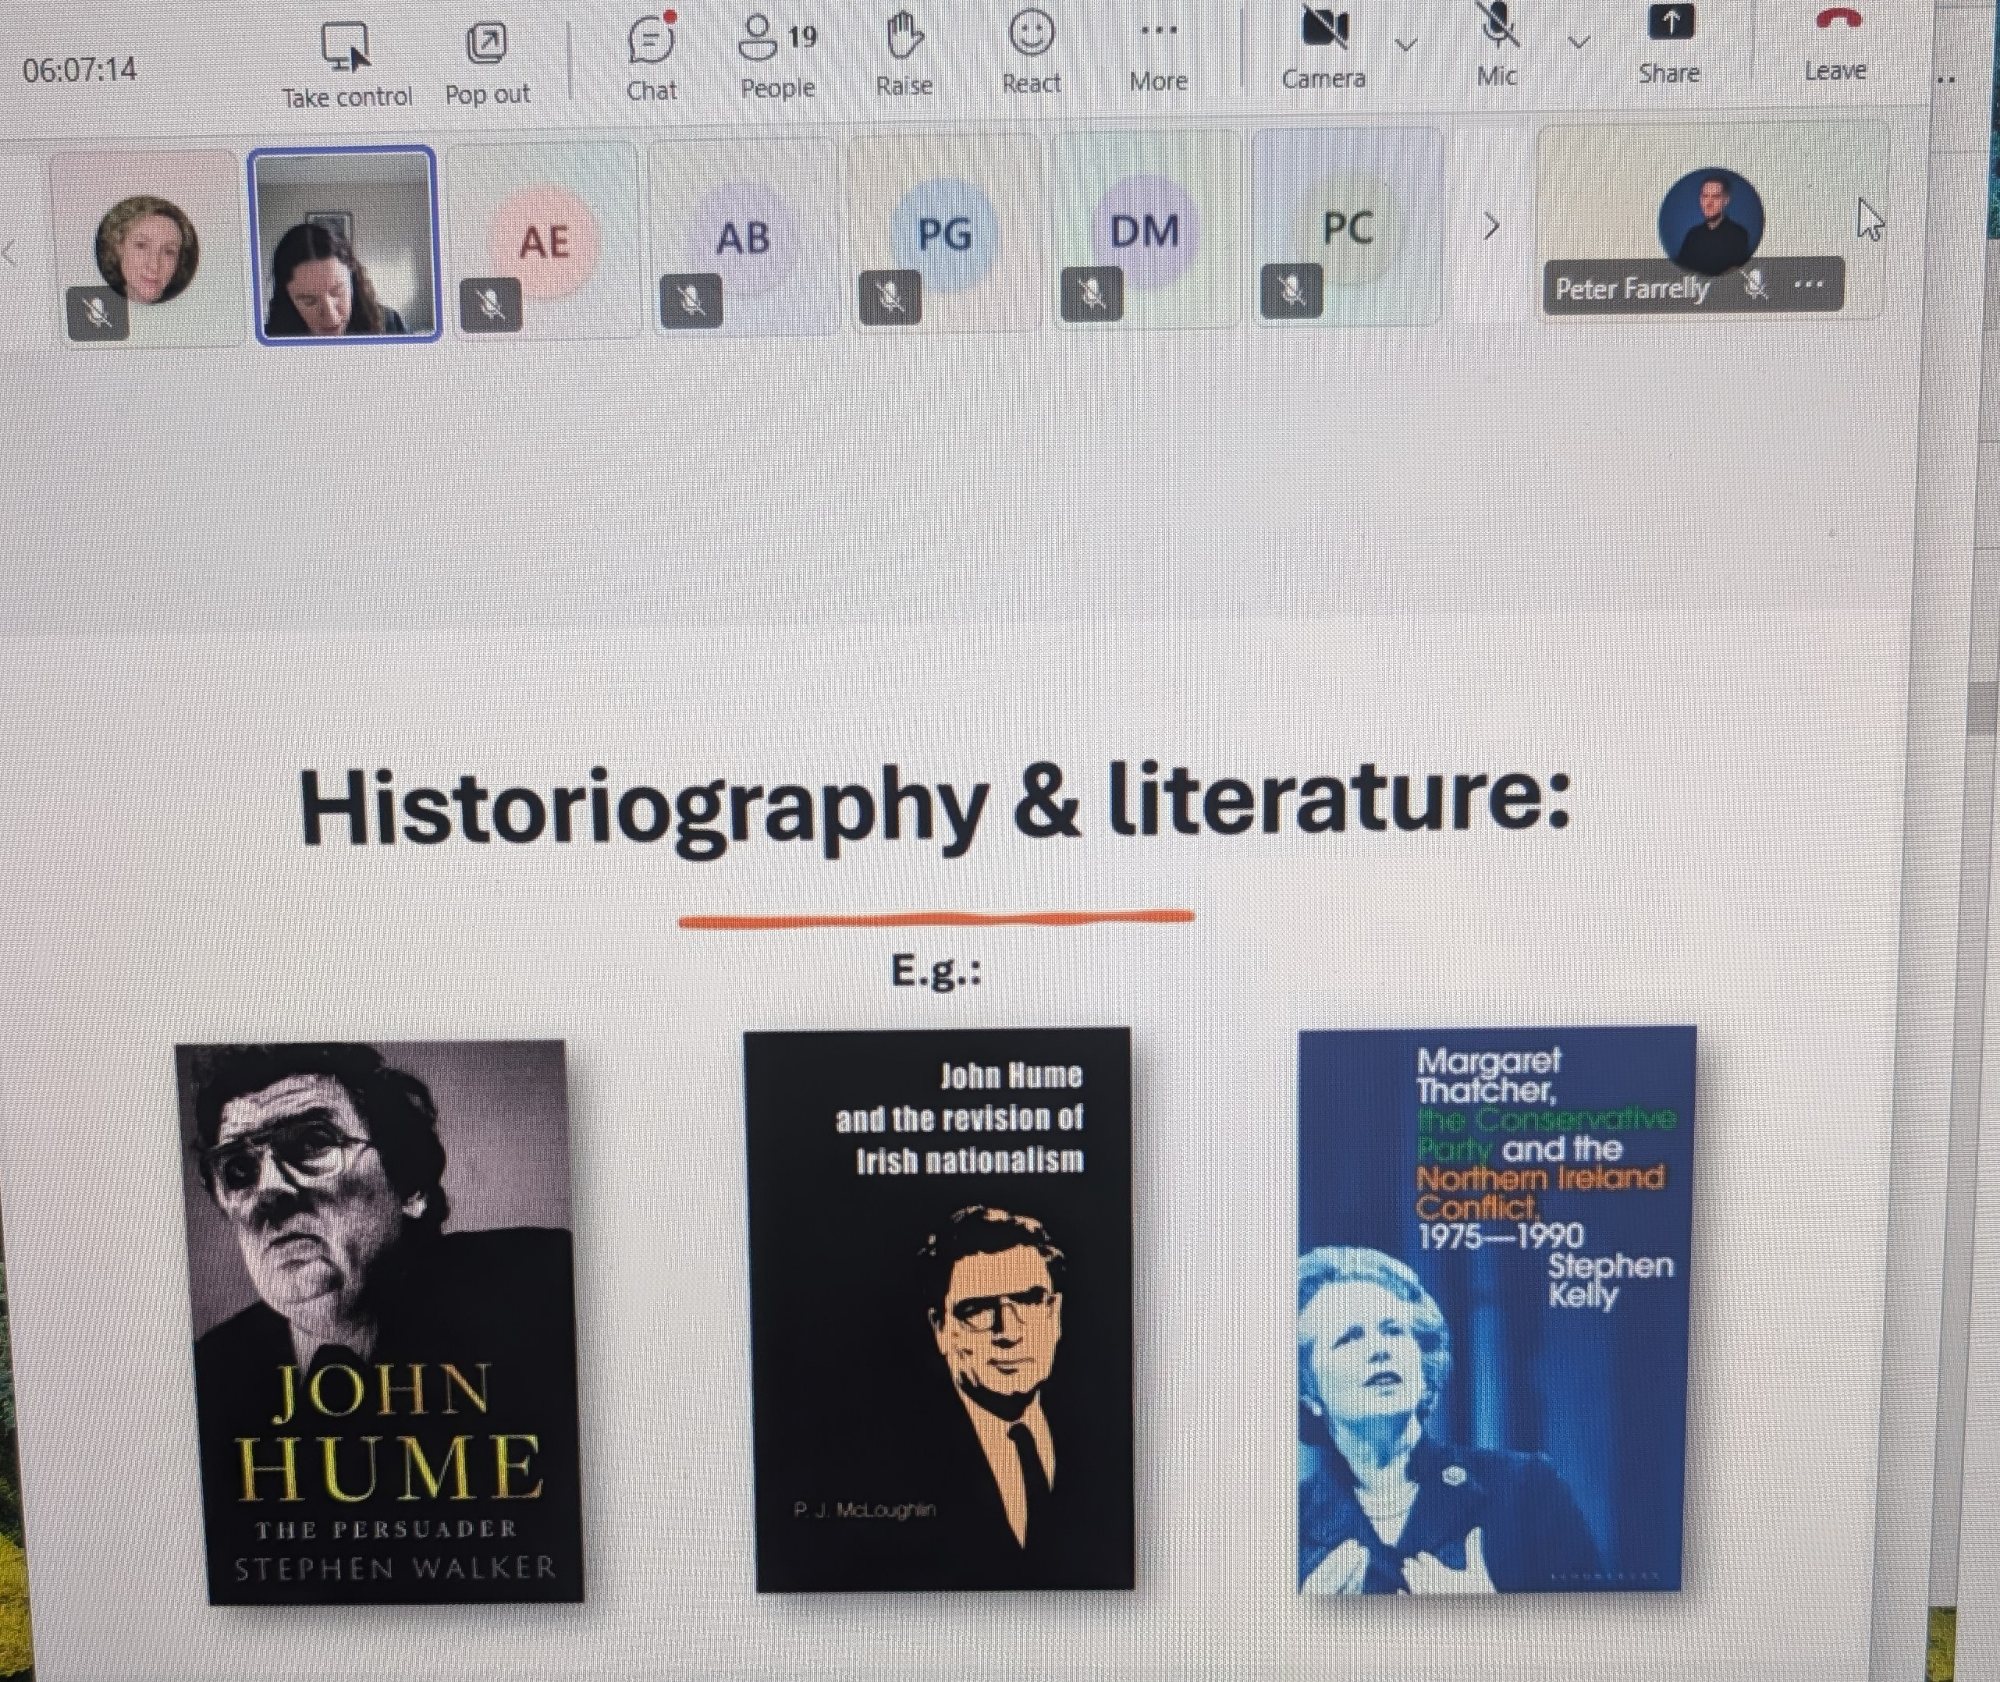Expand the Camera options dropdown arrow
Screen dimensions: 2000x1682
tap(1406, 45)
